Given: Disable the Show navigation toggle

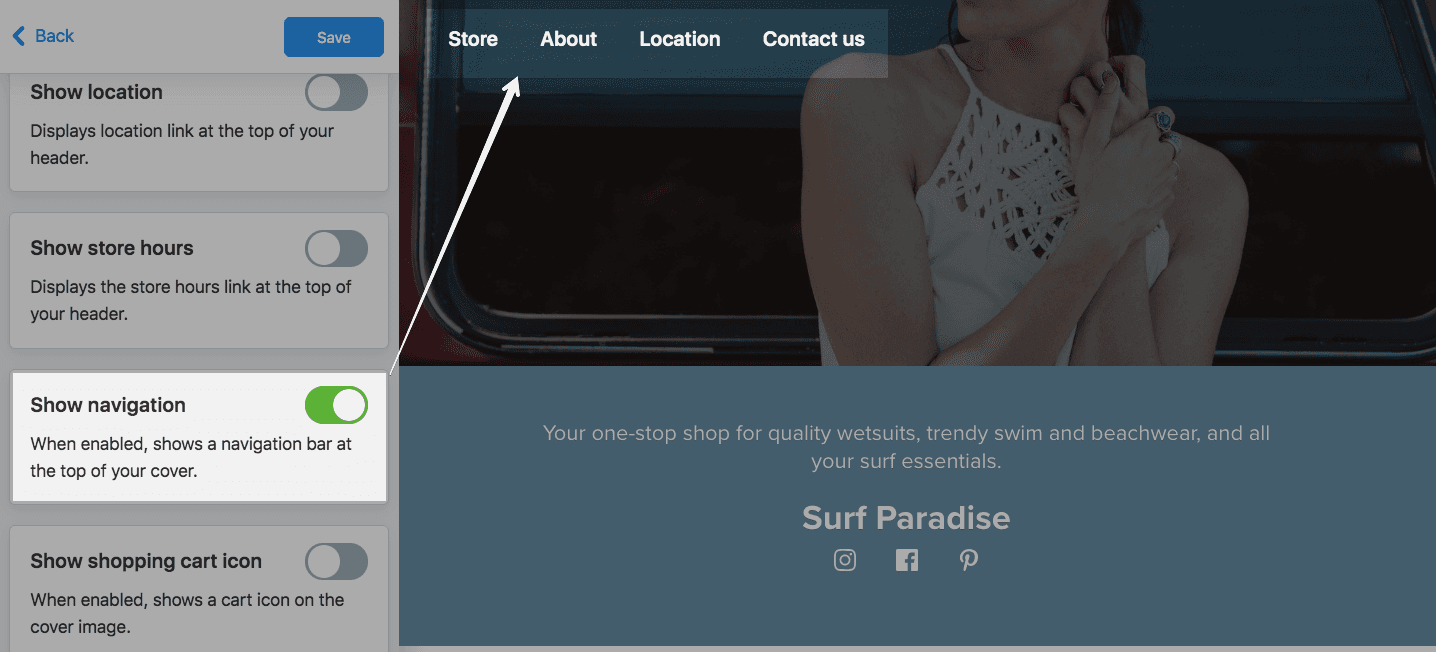Looking at the screenshot, I should (x=336, y=406).
